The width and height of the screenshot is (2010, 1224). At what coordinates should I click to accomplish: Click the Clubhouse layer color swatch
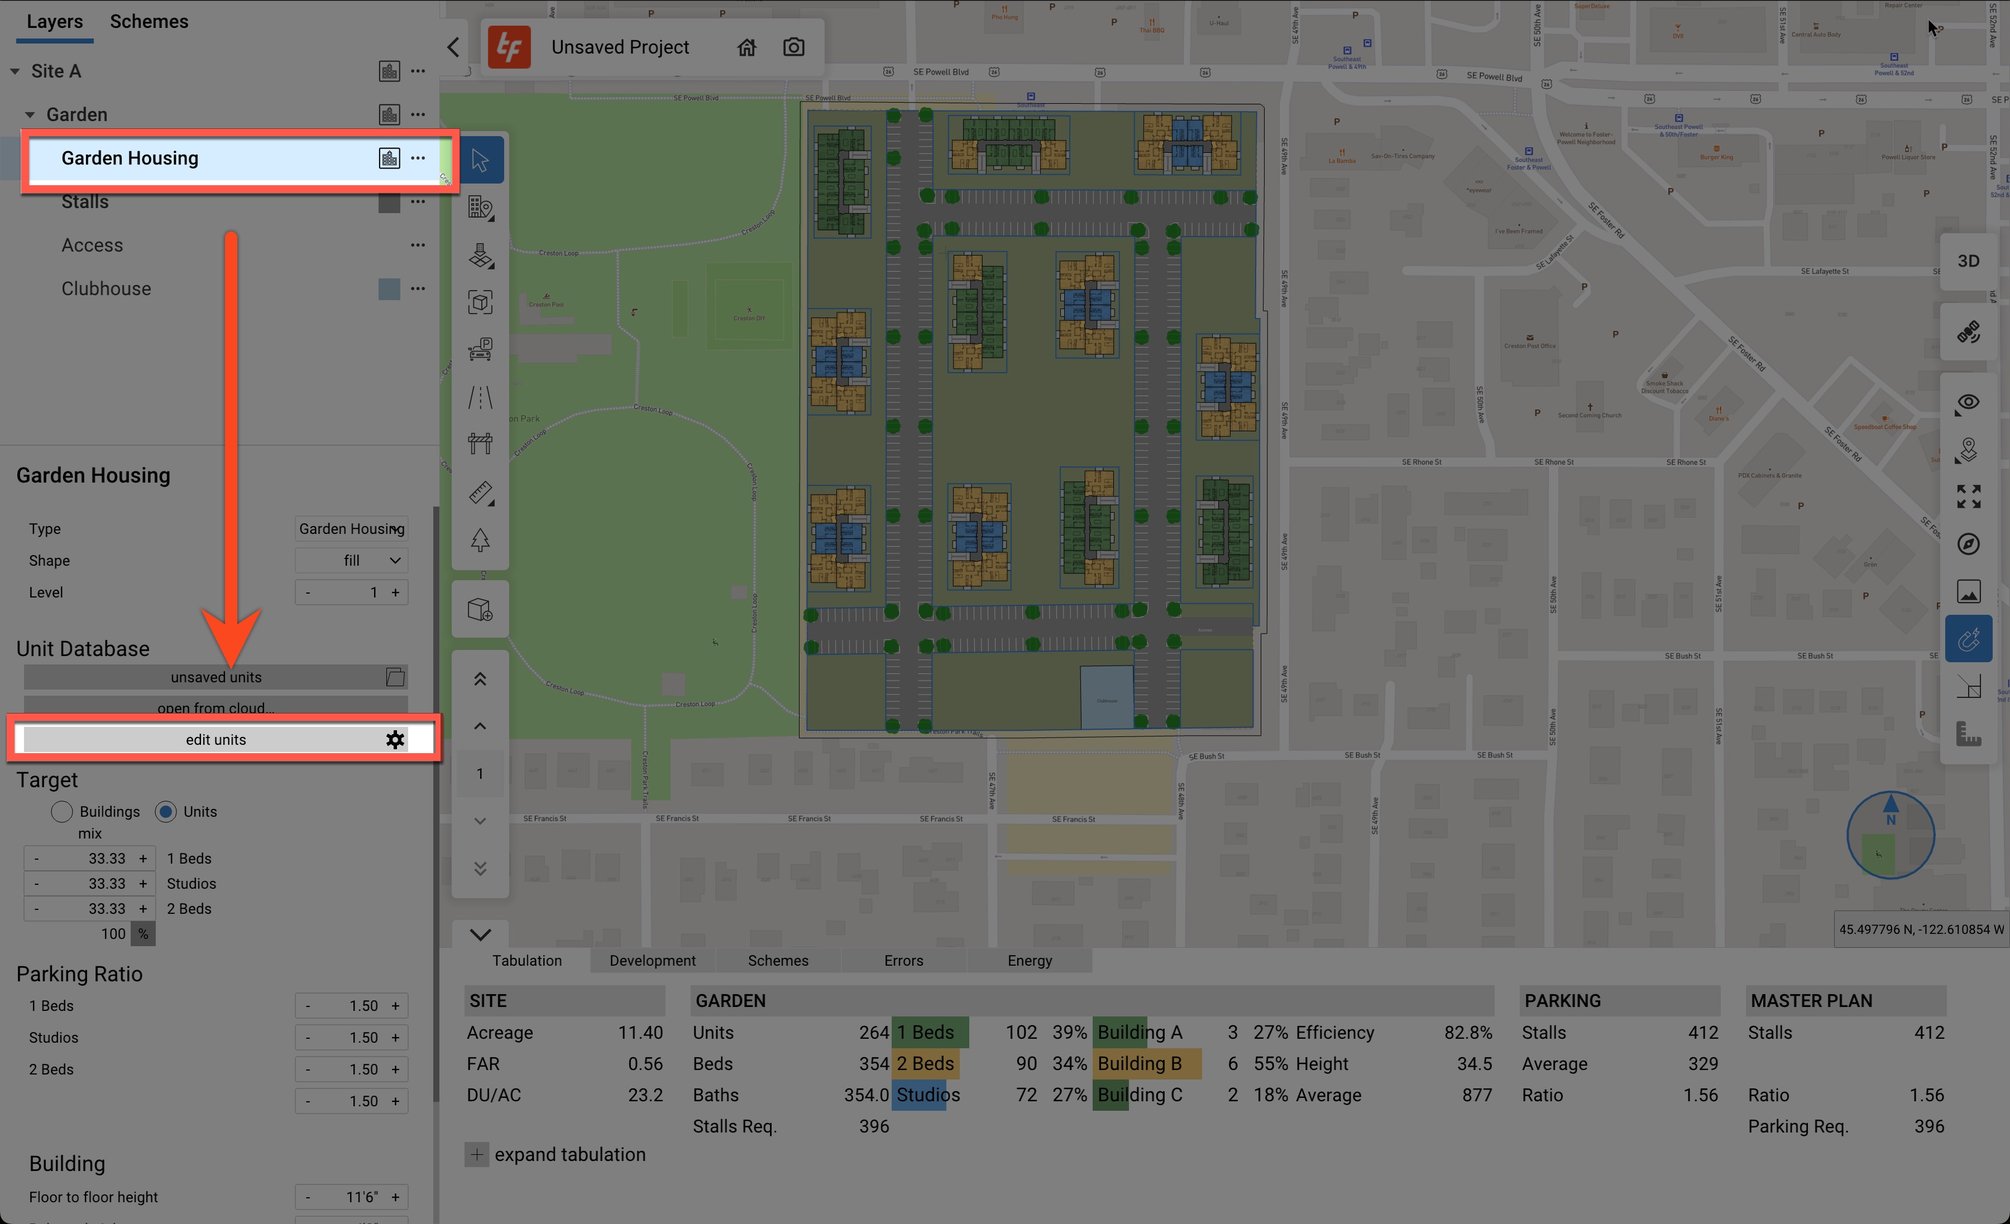[389, 289]
